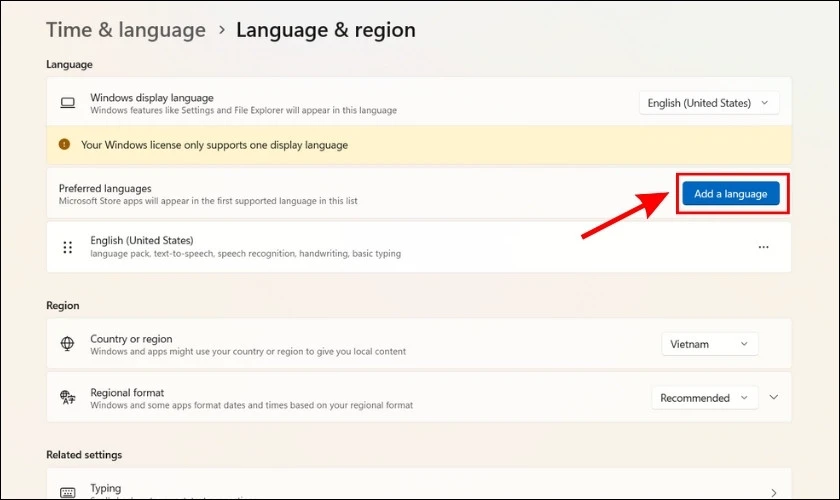Screen dimensions: 840x500
Task: Expand the Regional format section chevron
Action: point(774,398)
